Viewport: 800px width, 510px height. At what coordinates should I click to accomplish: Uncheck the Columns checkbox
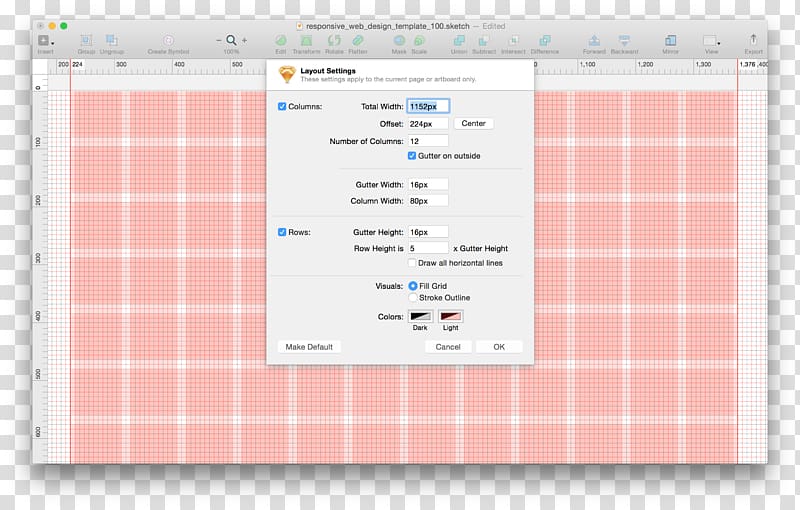[282, 106]
